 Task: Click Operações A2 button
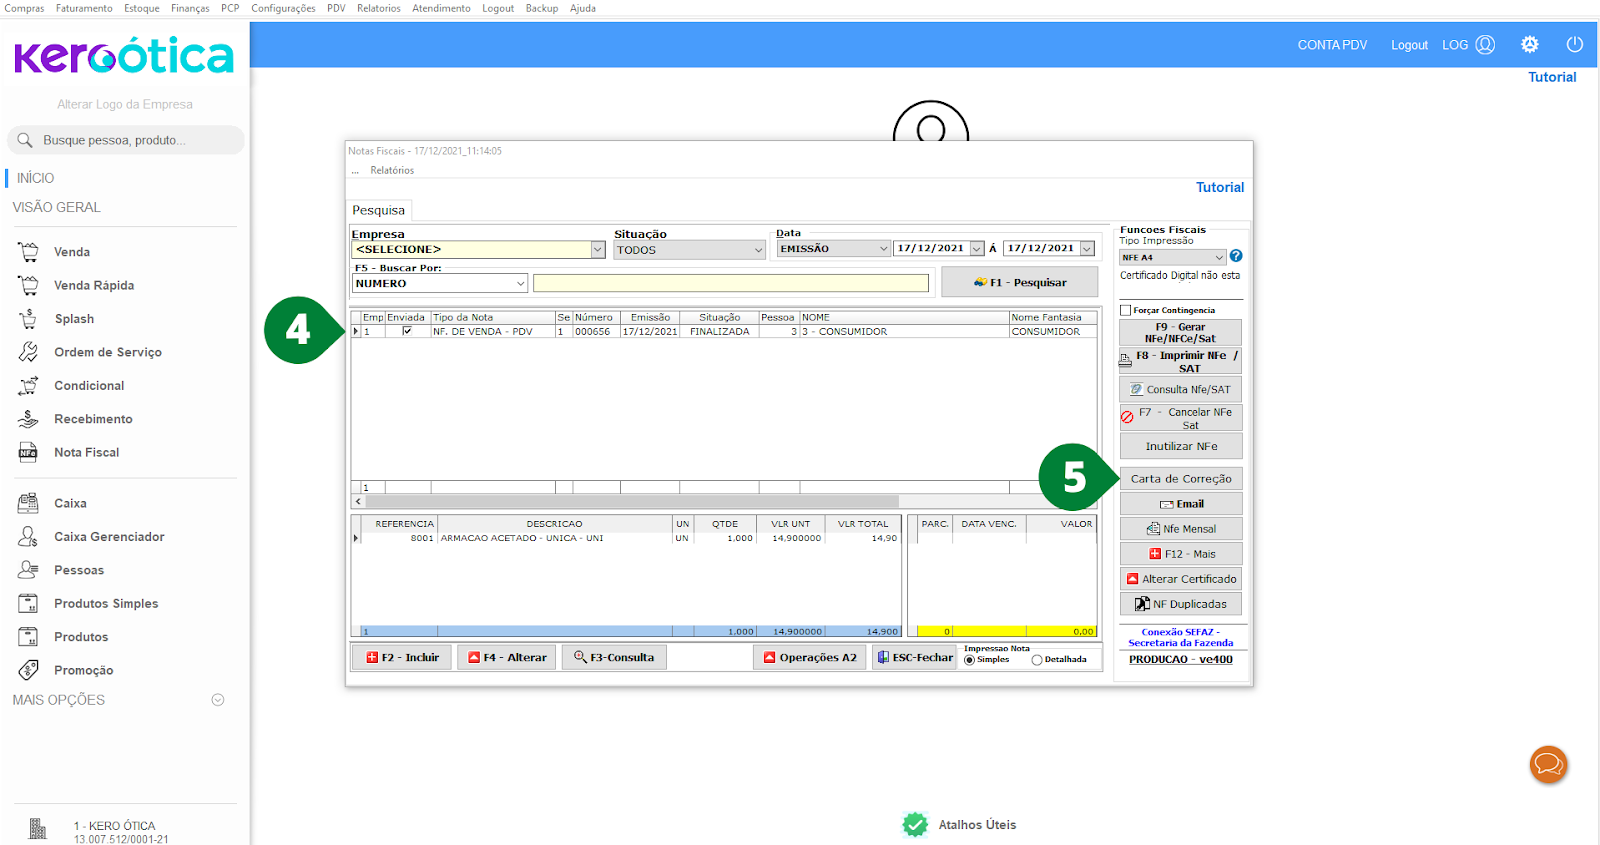809,657
